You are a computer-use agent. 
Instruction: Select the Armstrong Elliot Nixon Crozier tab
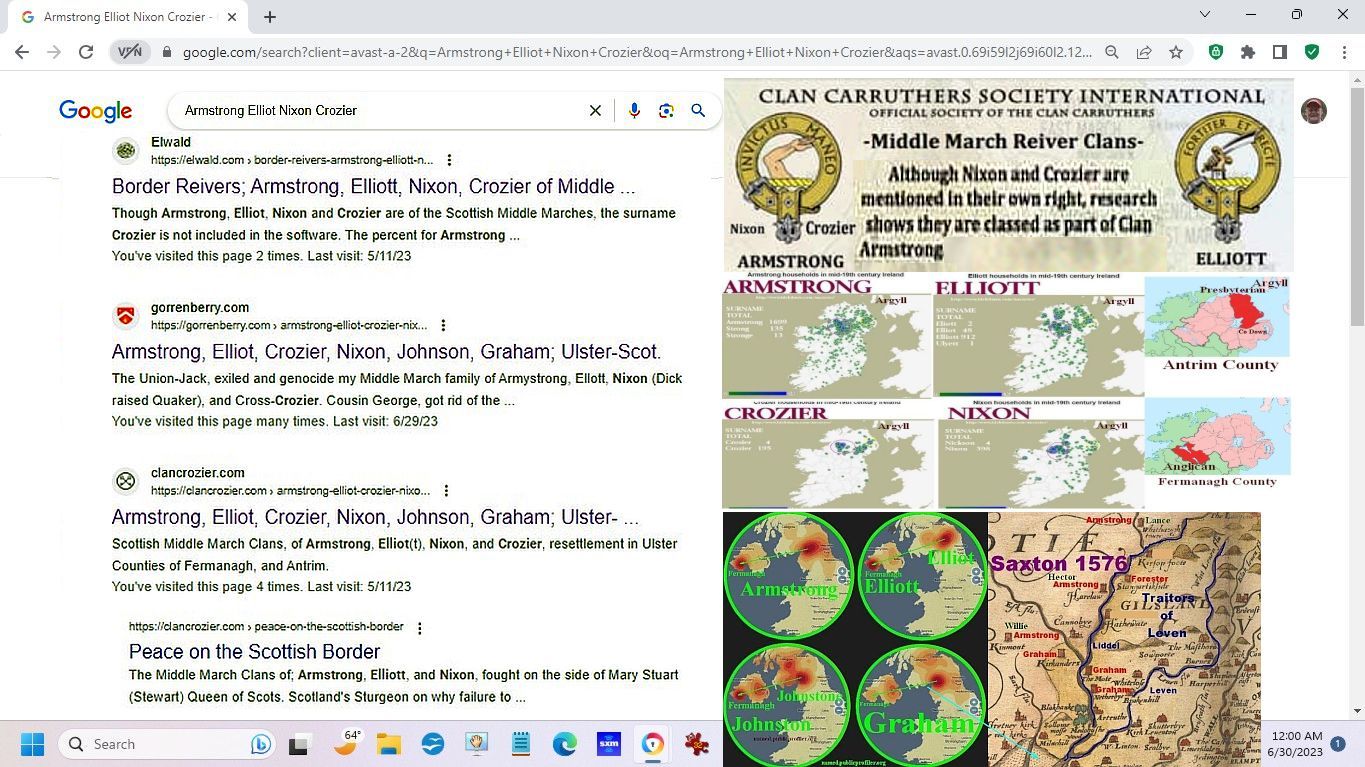[126, 17]
